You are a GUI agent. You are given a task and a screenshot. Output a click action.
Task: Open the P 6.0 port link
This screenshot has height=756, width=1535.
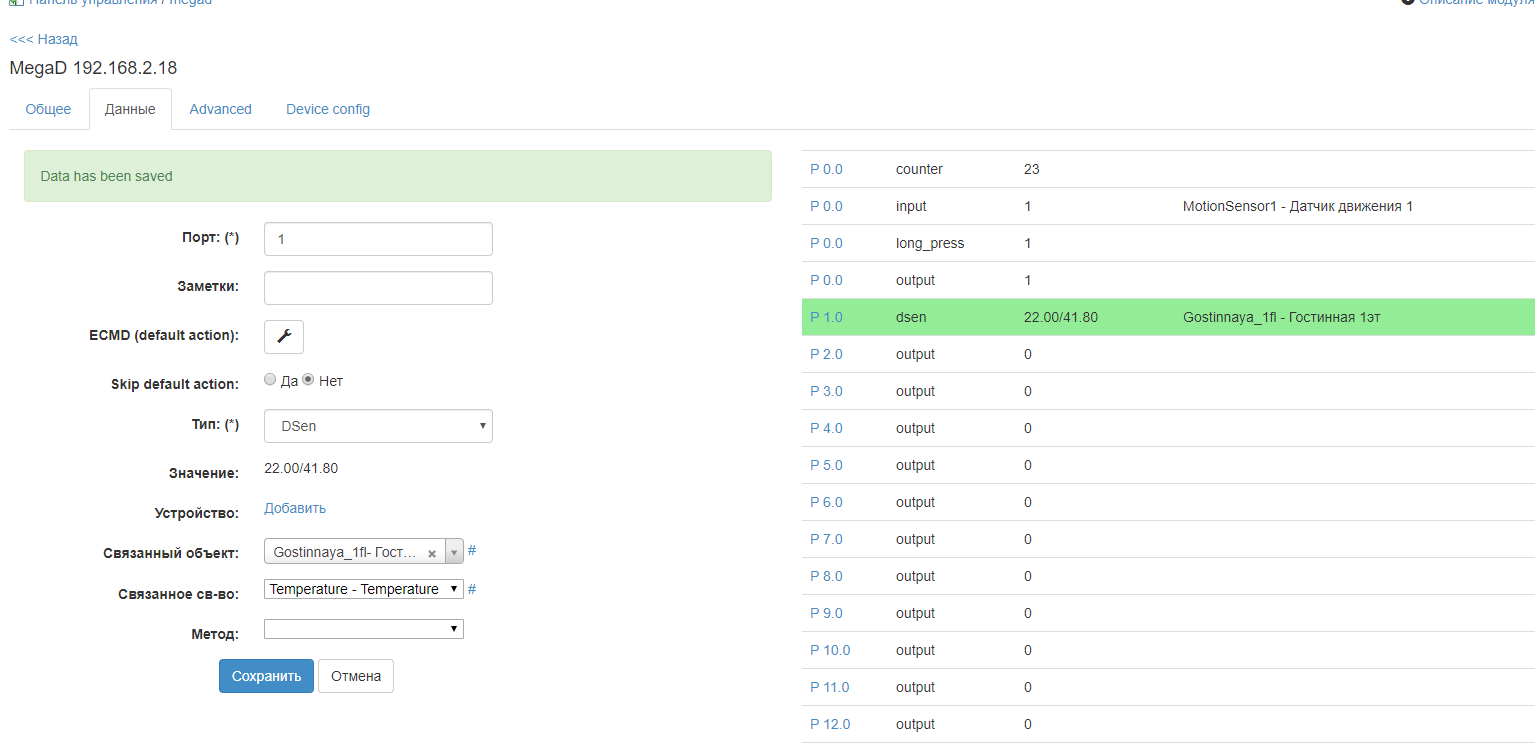(x=826, y=502)
